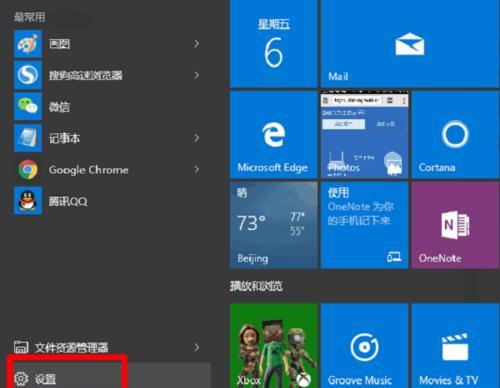Launch the Xbox tile
500x388 pixels.
pos(273,346)
